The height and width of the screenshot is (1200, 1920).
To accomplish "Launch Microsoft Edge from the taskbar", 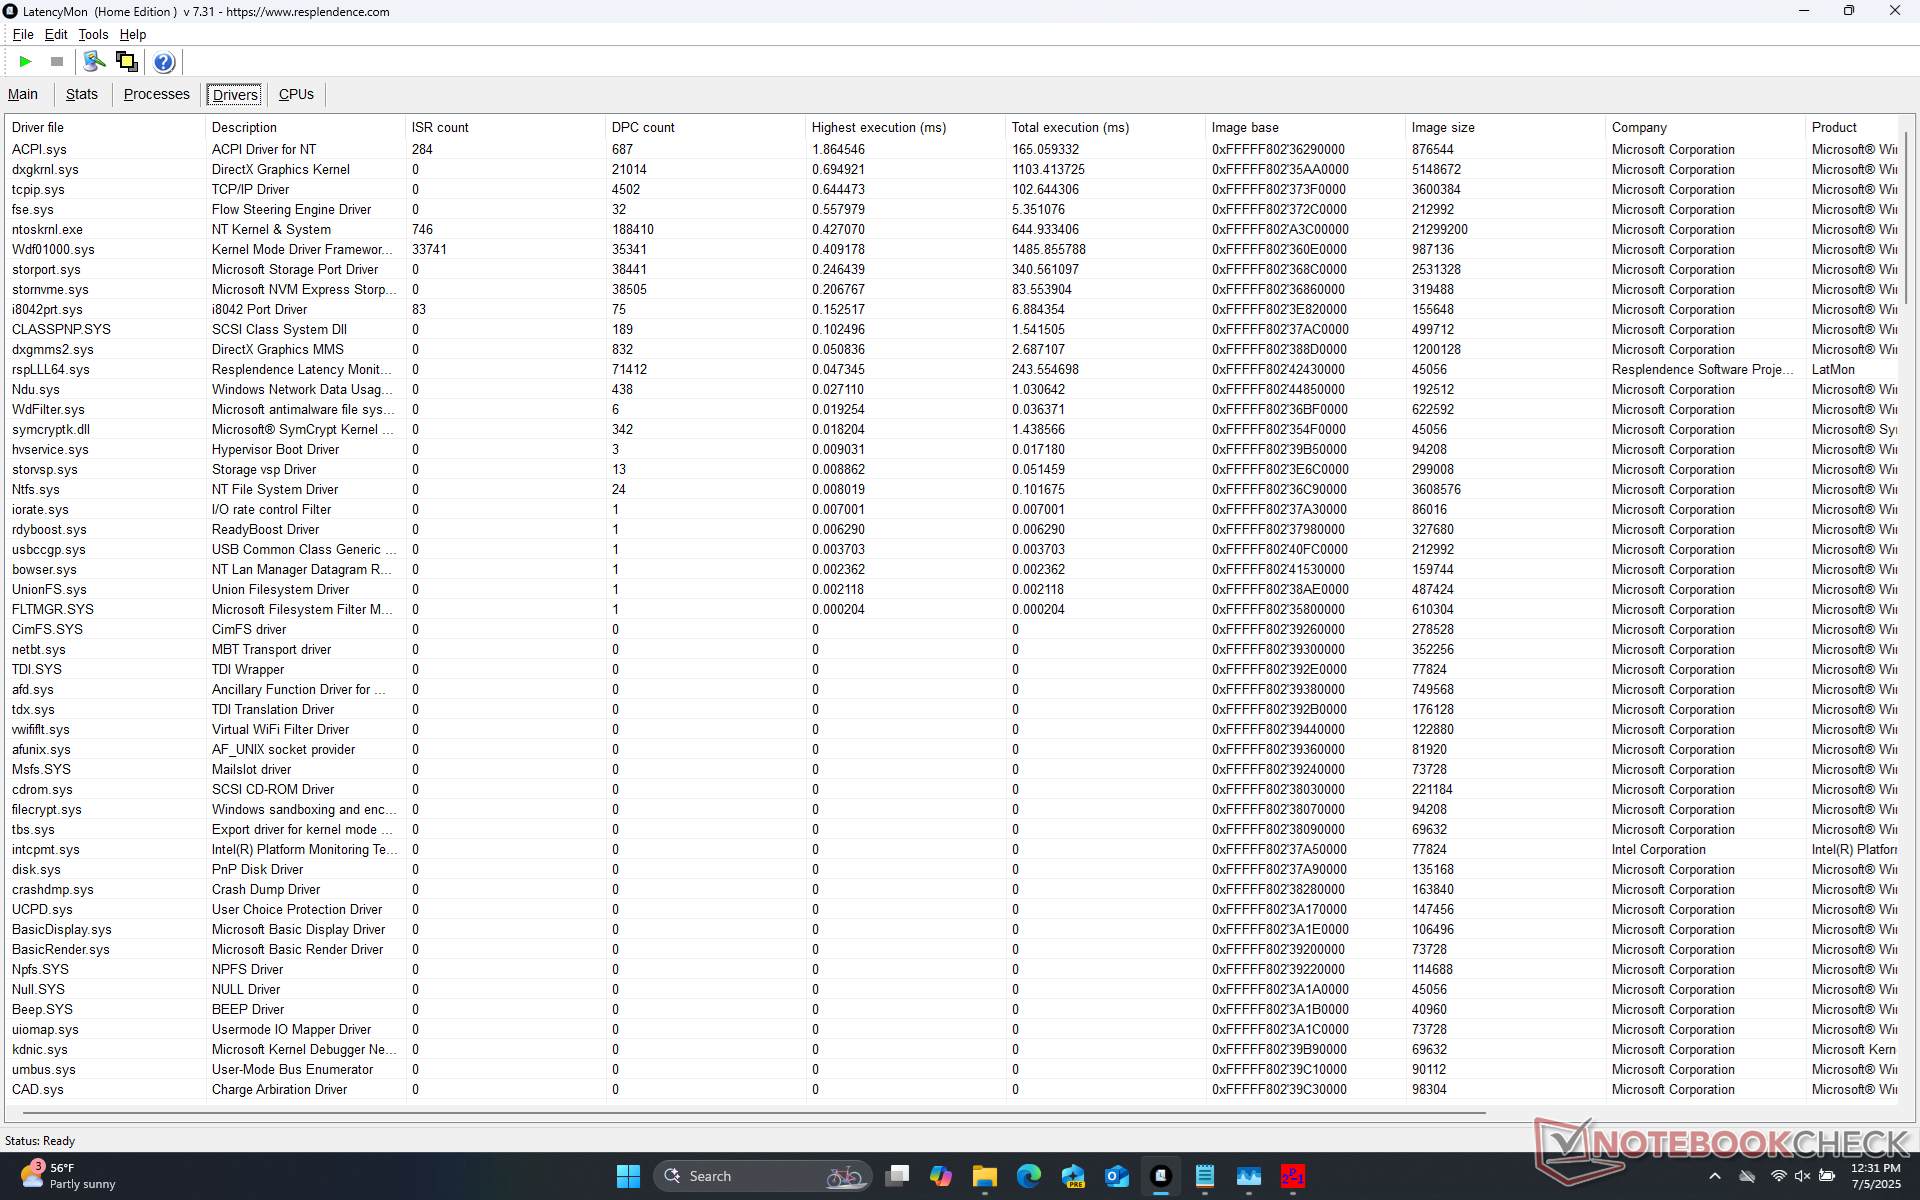I will pyautogui.click(x=1028, y=1176).
